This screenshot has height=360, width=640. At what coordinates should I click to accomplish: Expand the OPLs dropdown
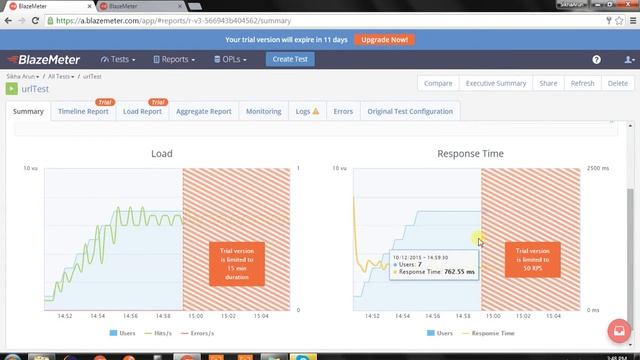pos(230,59)
